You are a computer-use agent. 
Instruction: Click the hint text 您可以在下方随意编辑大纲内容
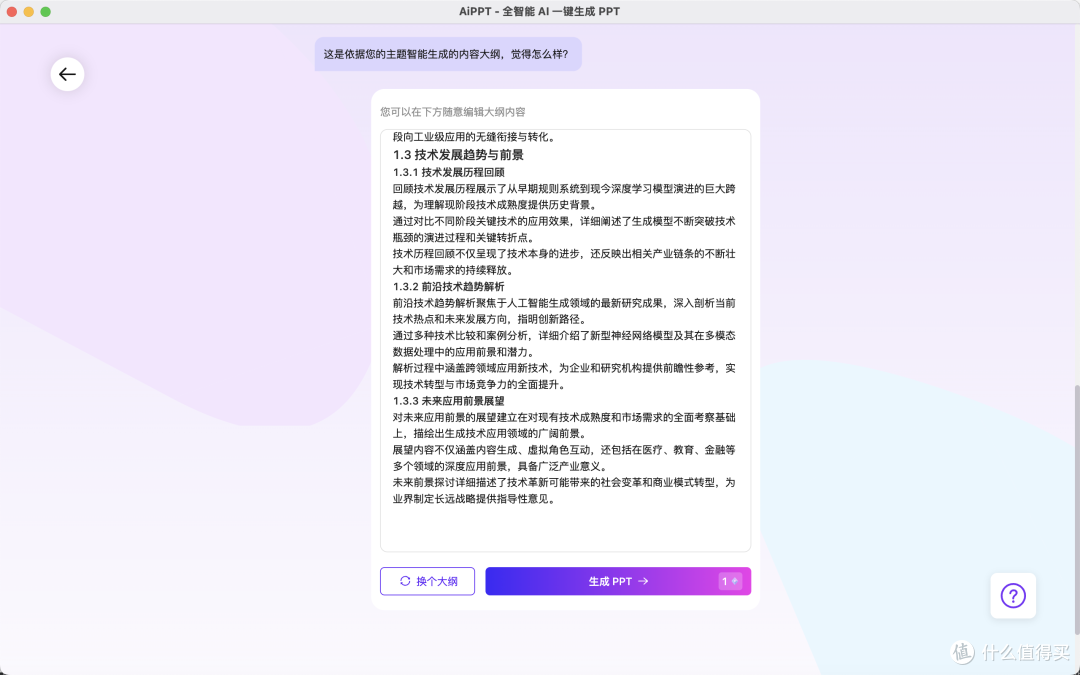453,112
